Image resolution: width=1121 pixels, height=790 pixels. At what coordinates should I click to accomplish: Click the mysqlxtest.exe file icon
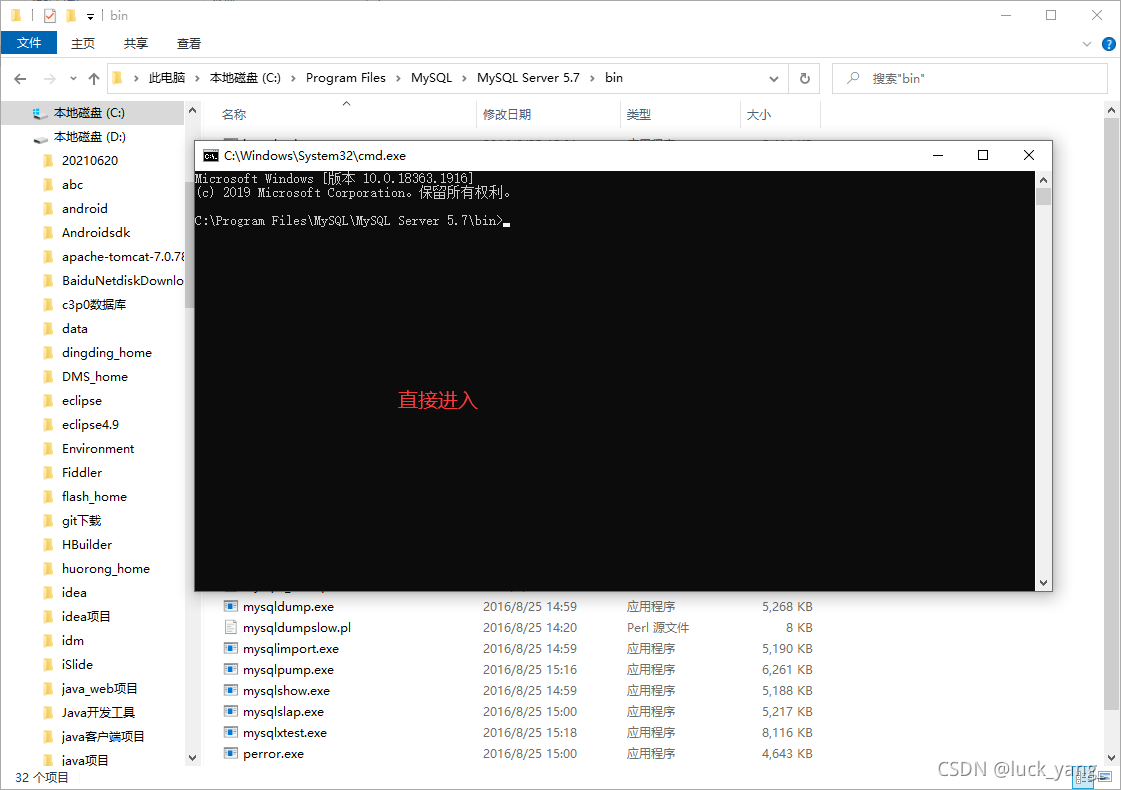230,733
